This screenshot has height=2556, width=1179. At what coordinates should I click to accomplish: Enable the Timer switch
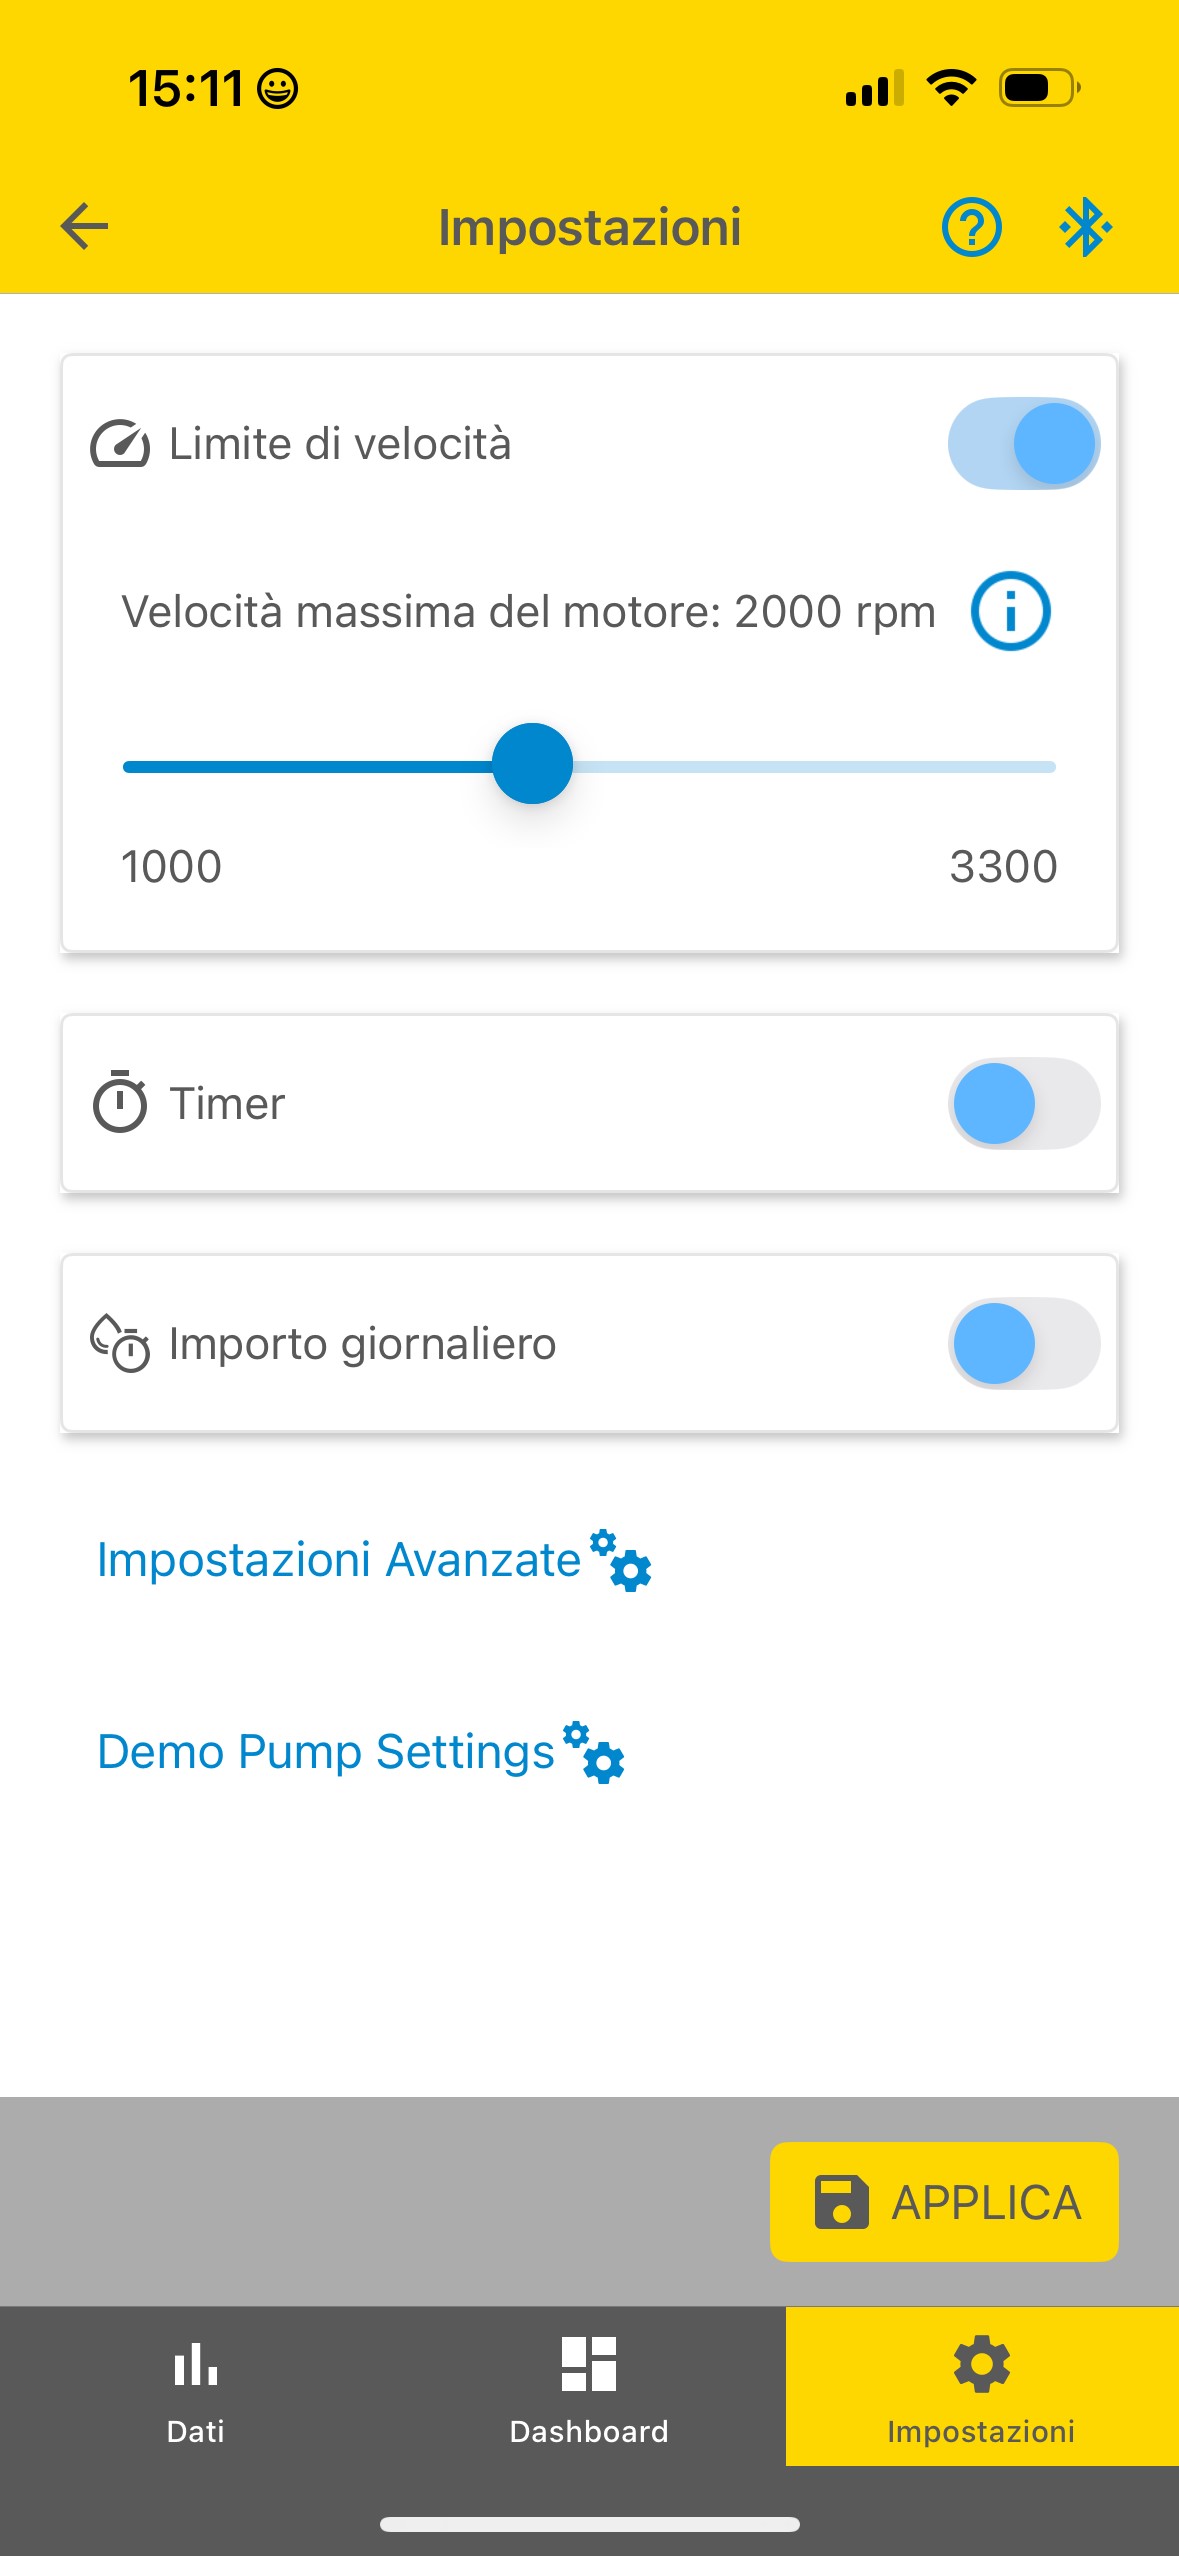pyautogui.click(x=1024, y=1103)
